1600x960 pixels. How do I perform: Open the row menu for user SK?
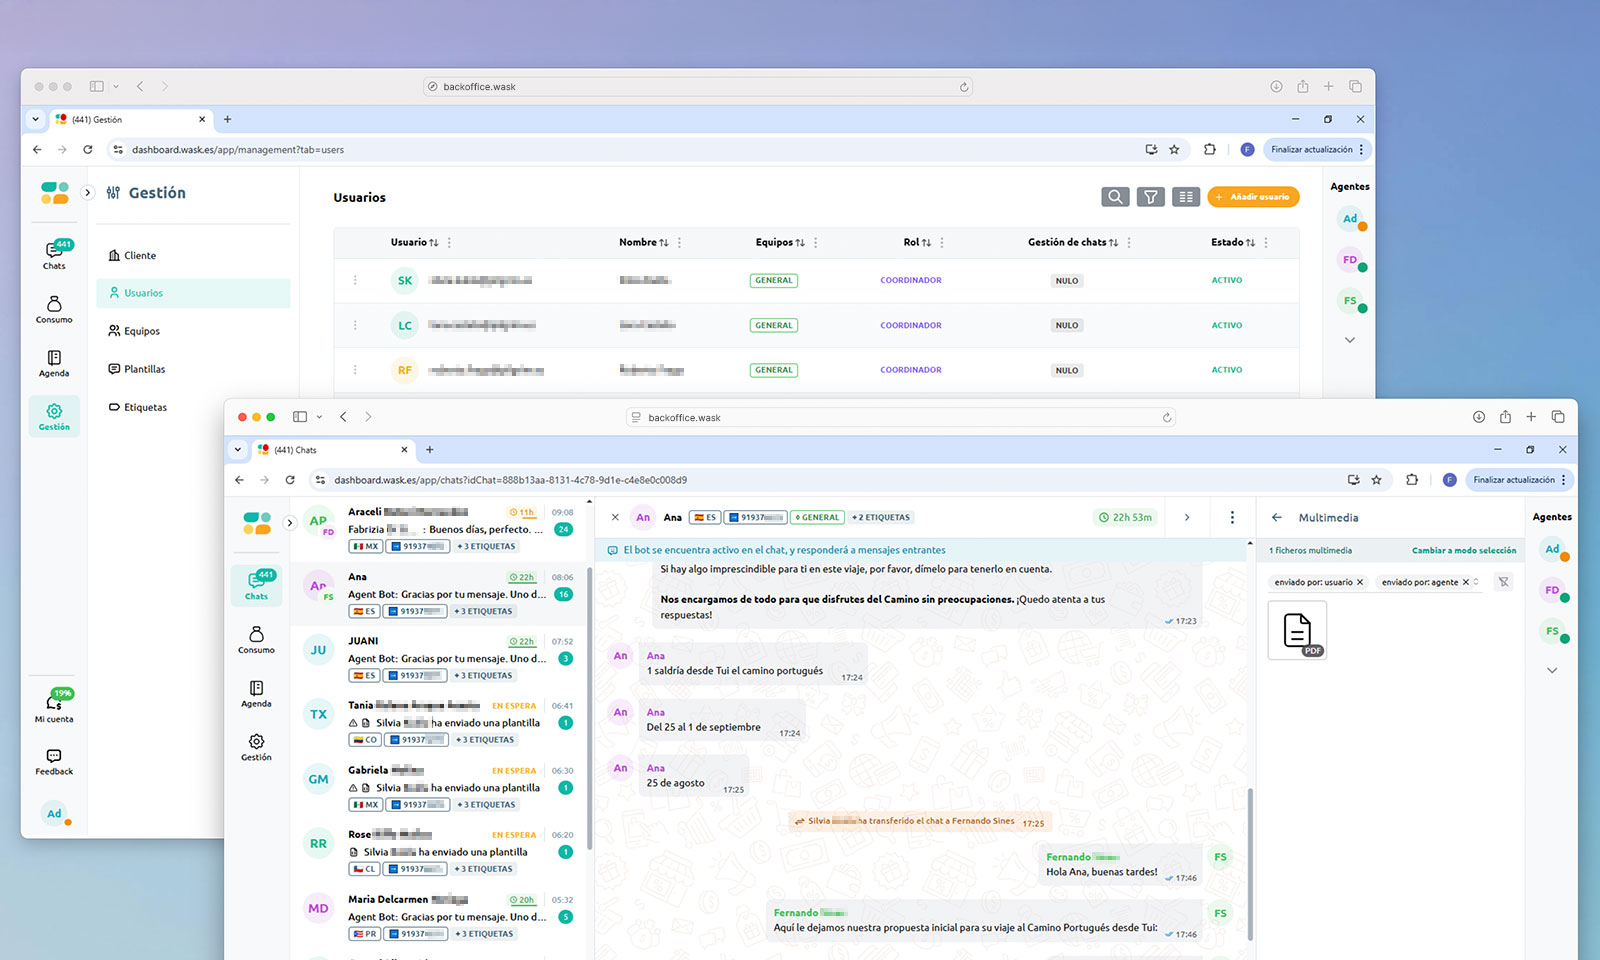[355, 280]
